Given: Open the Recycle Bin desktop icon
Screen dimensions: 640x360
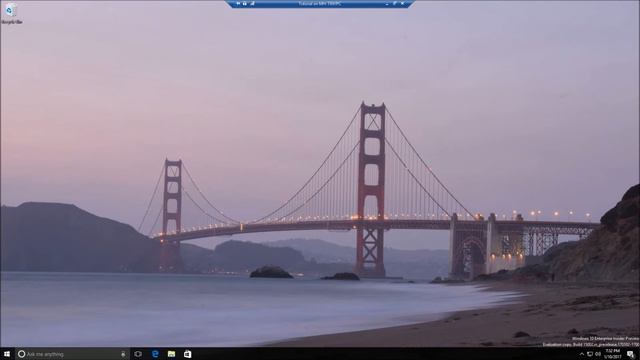Looking at the screenshot, I should [x=11, y=13].
